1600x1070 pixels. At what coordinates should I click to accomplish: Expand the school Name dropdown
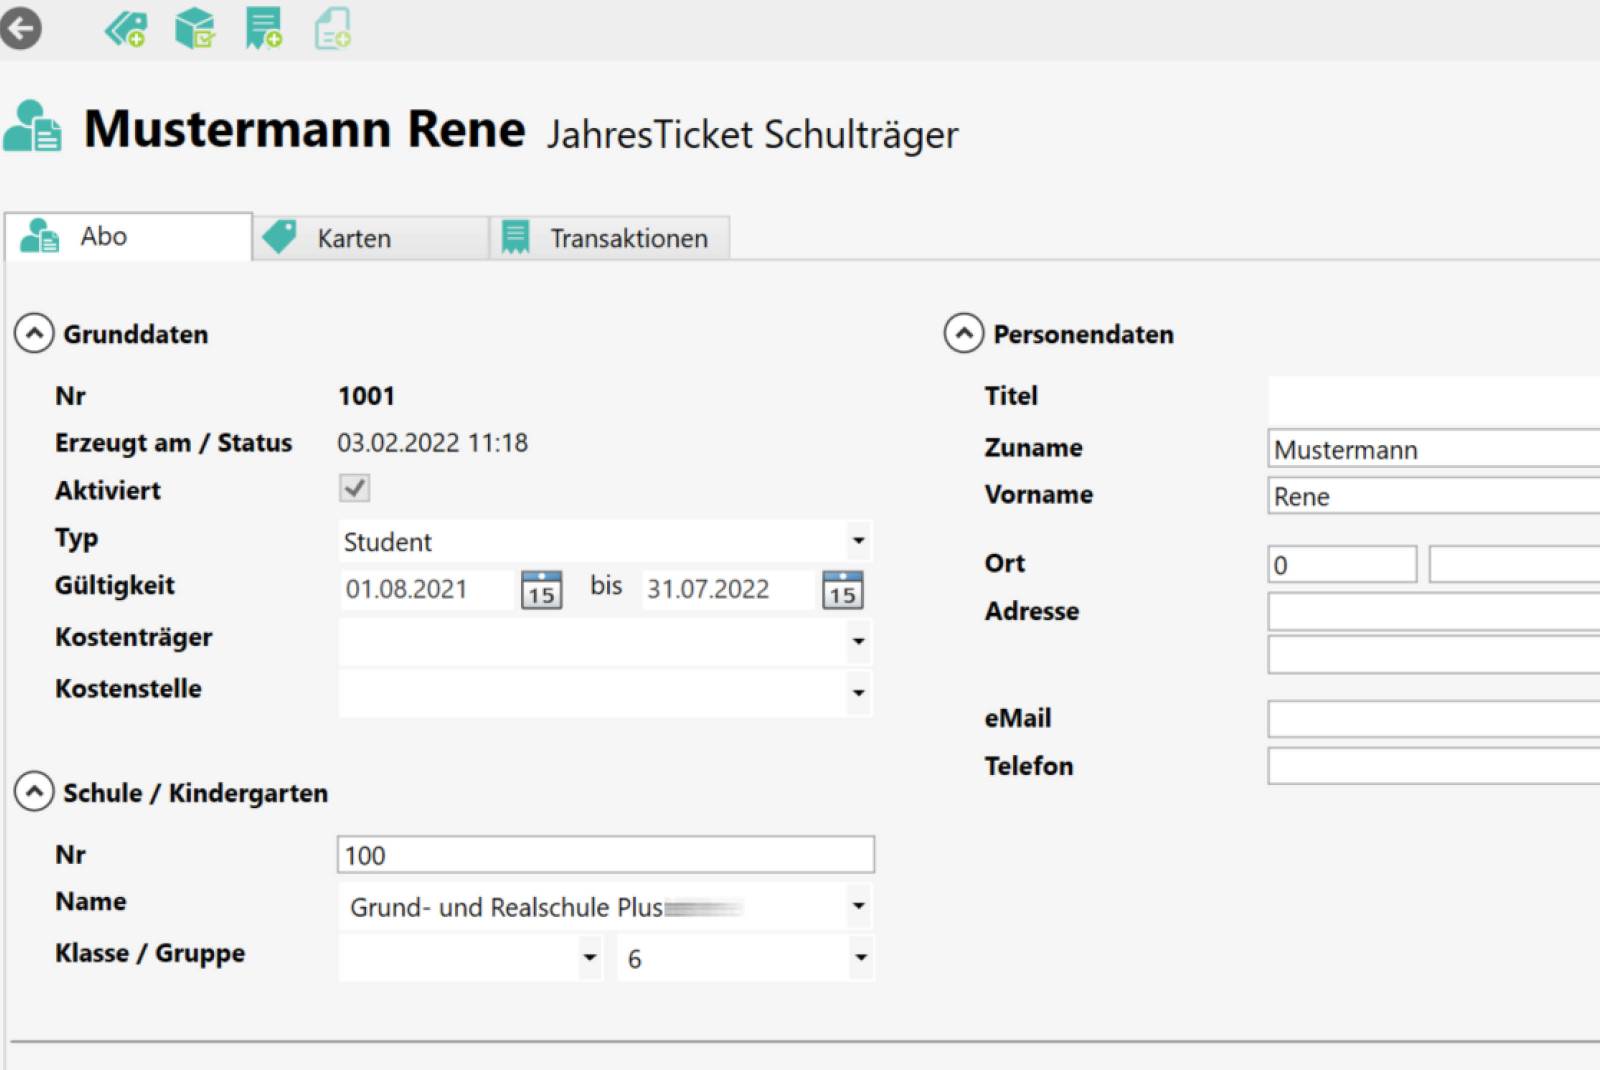pyautogui.click(x=857, y=907)
